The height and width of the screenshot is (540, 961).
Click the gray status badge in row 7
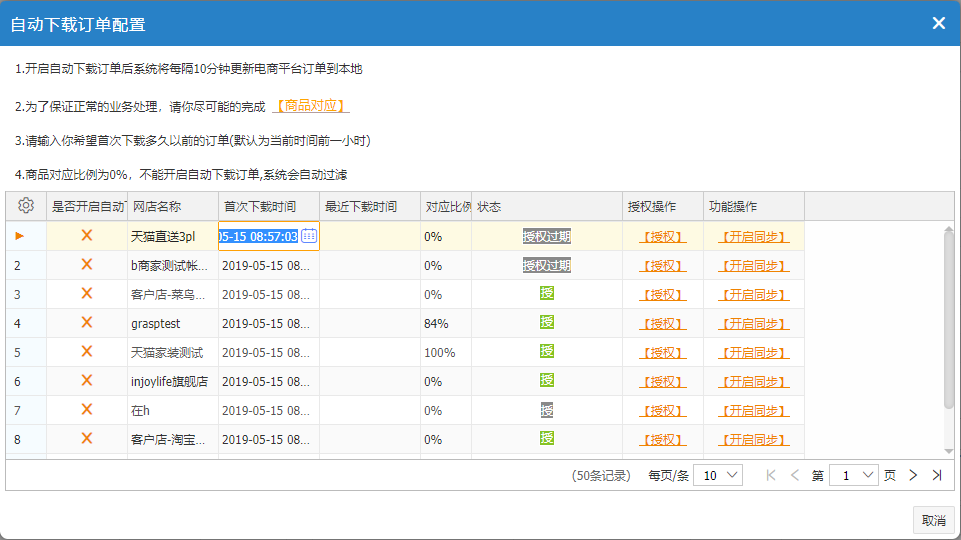tap(546, 410)
